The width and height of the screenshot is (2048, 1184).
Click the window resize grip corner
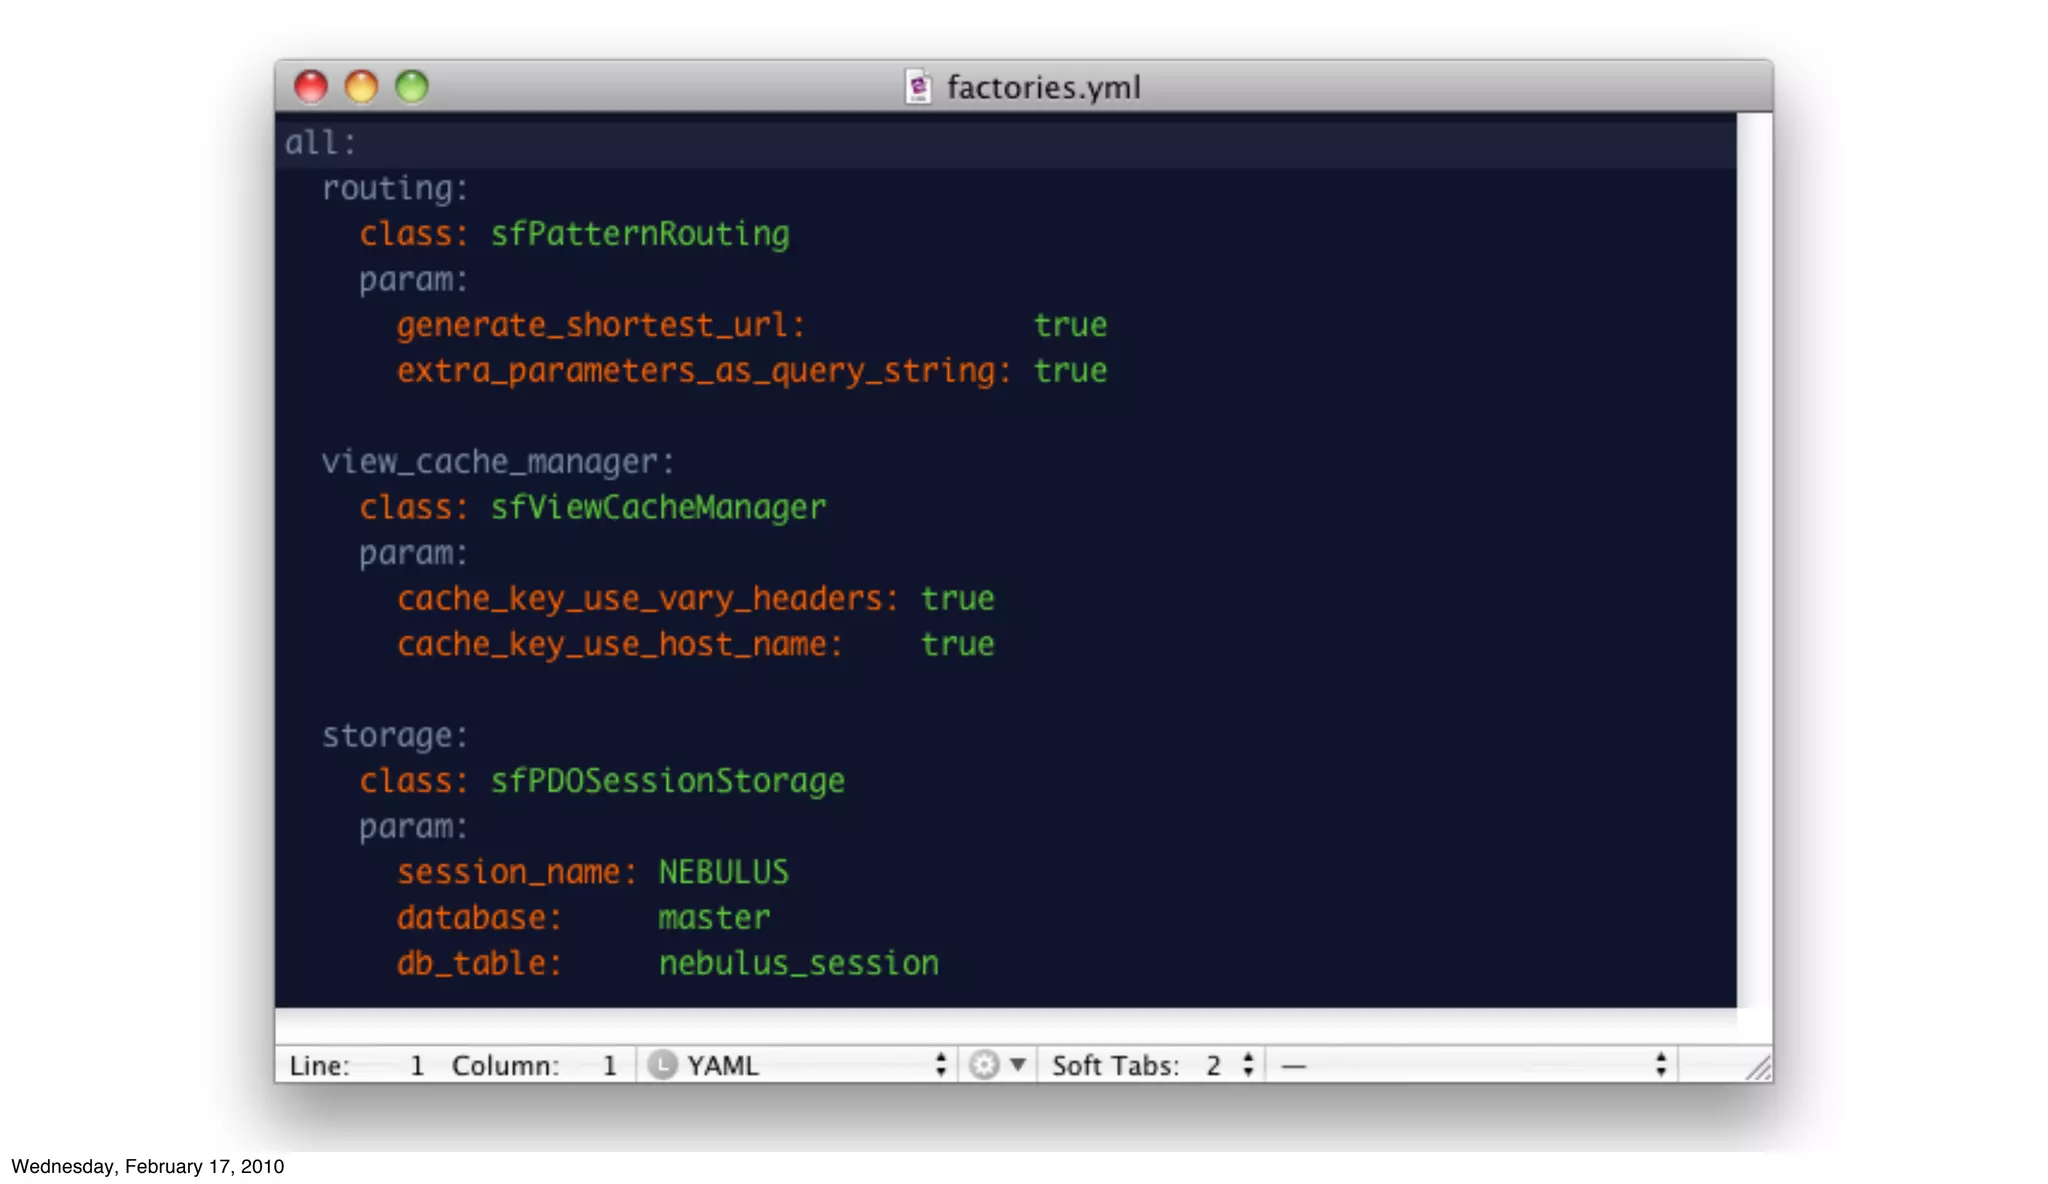(x=1758, y=1068)
